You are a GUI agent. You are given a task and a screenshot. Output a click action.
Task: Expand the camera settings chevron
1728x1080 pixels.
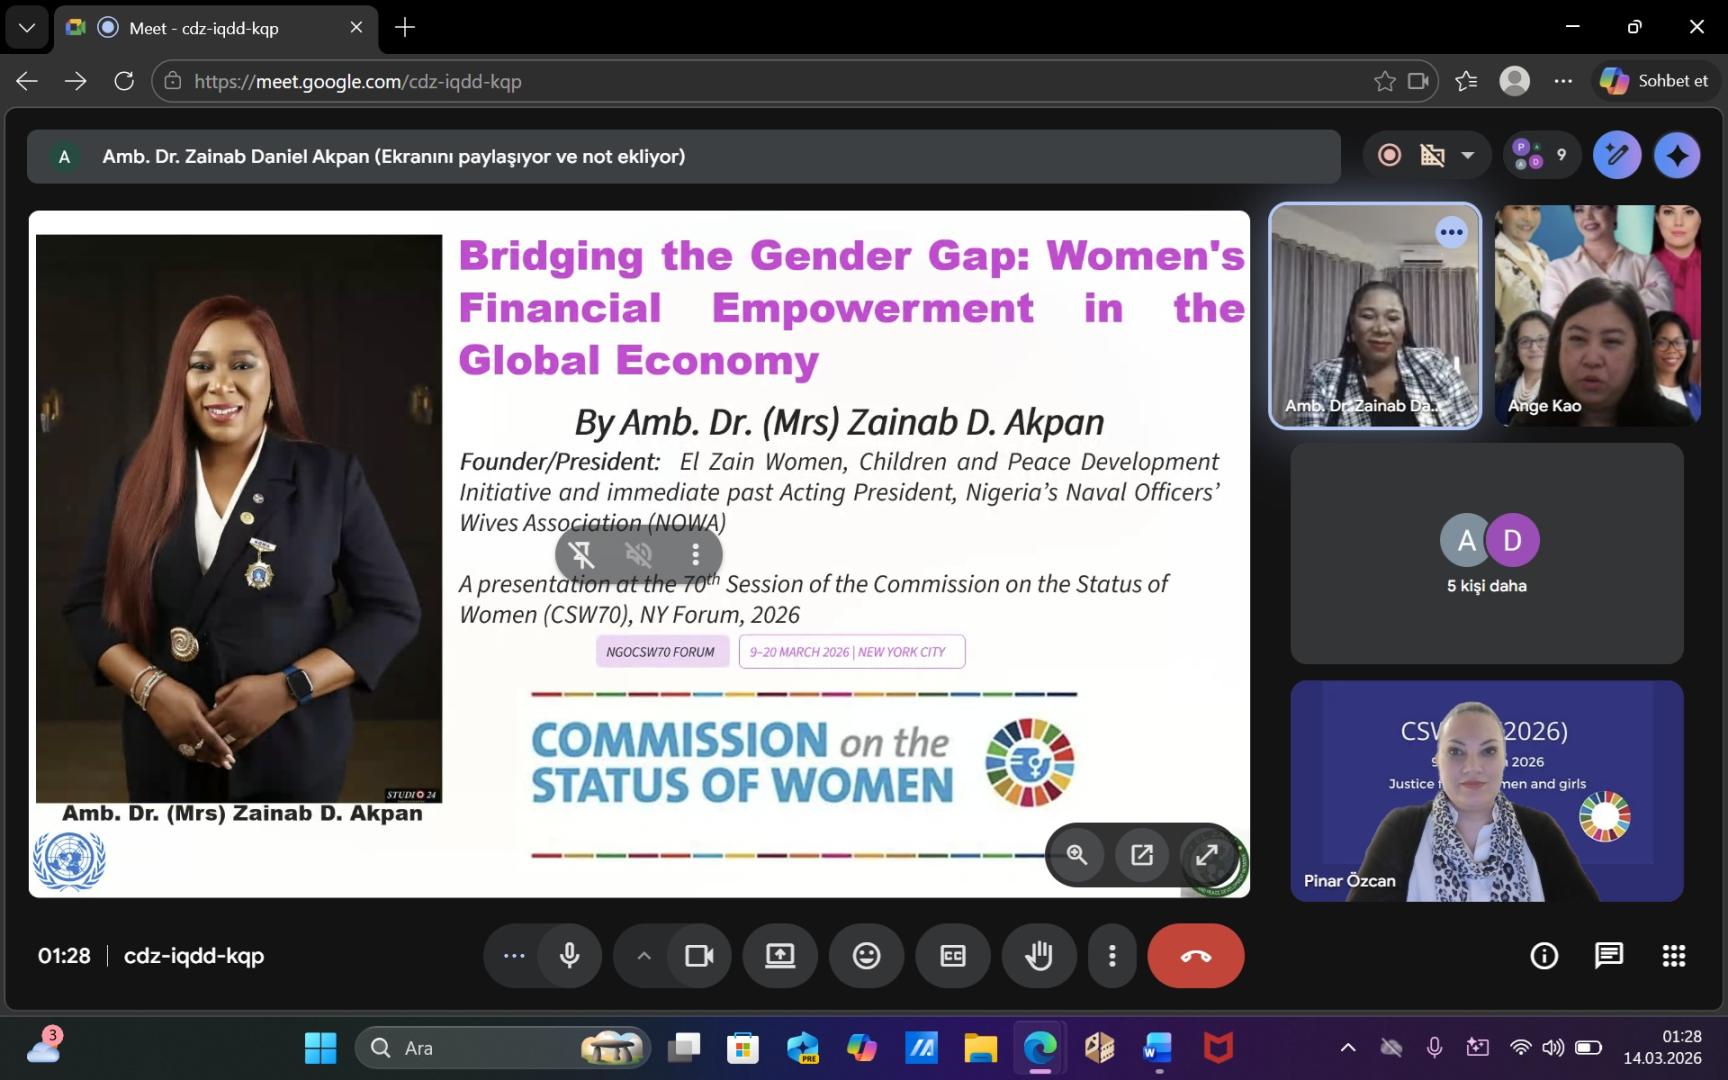(644, 956)
